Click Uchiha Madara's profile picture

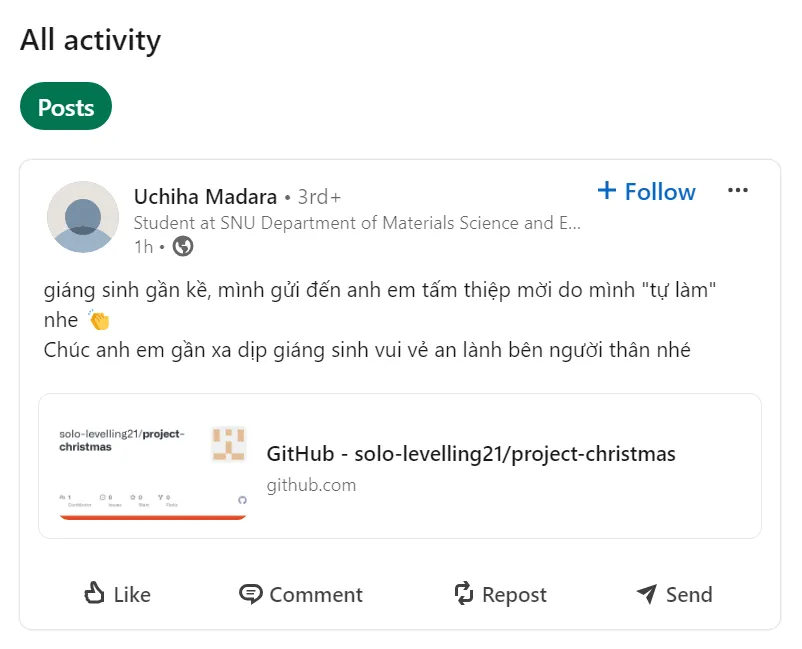[83, 216]
